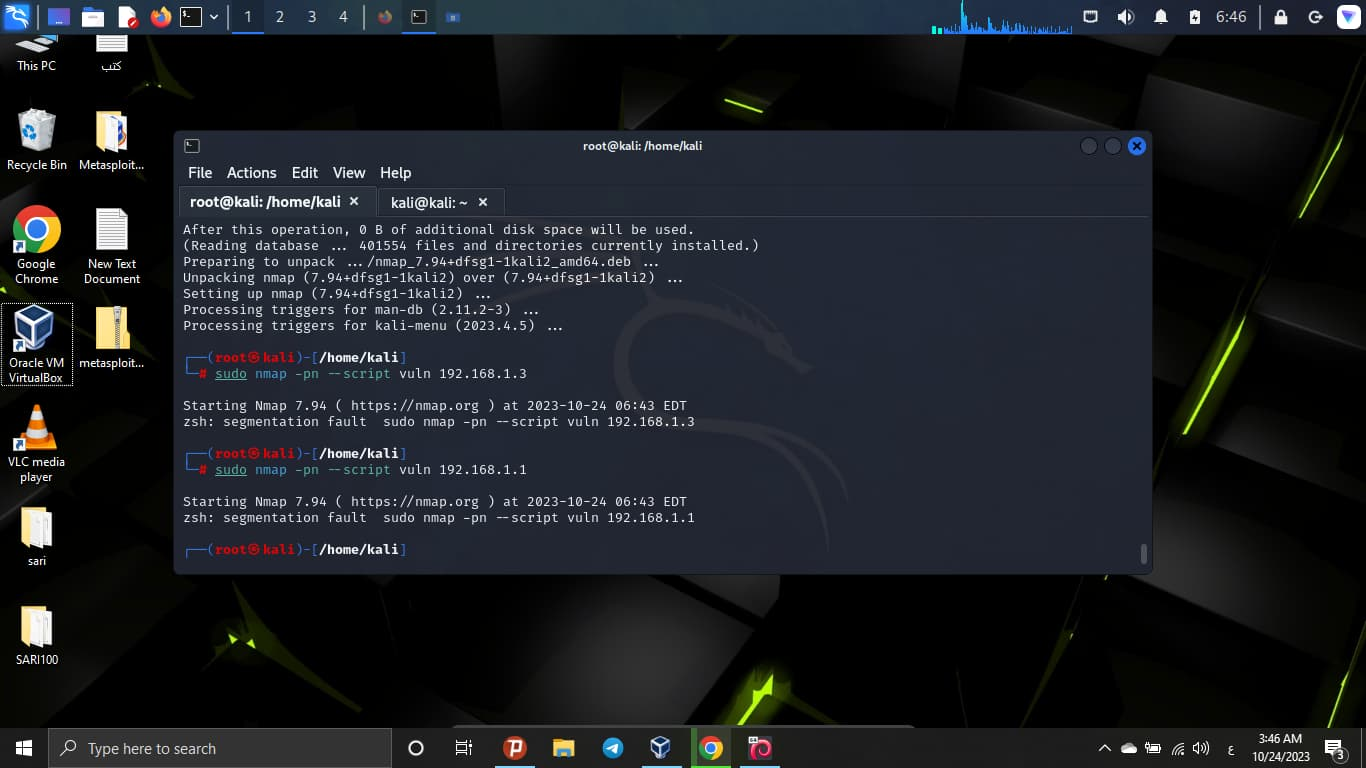This screenshot has width=1366, height=768.
Task: Switch to workspace 2
Action: (280, 17)
